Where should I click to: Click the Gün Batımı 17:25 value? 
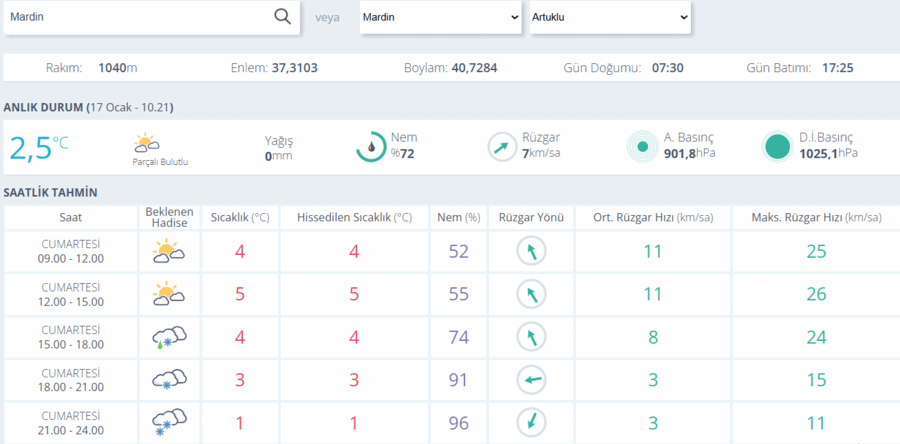click(837, 68)
